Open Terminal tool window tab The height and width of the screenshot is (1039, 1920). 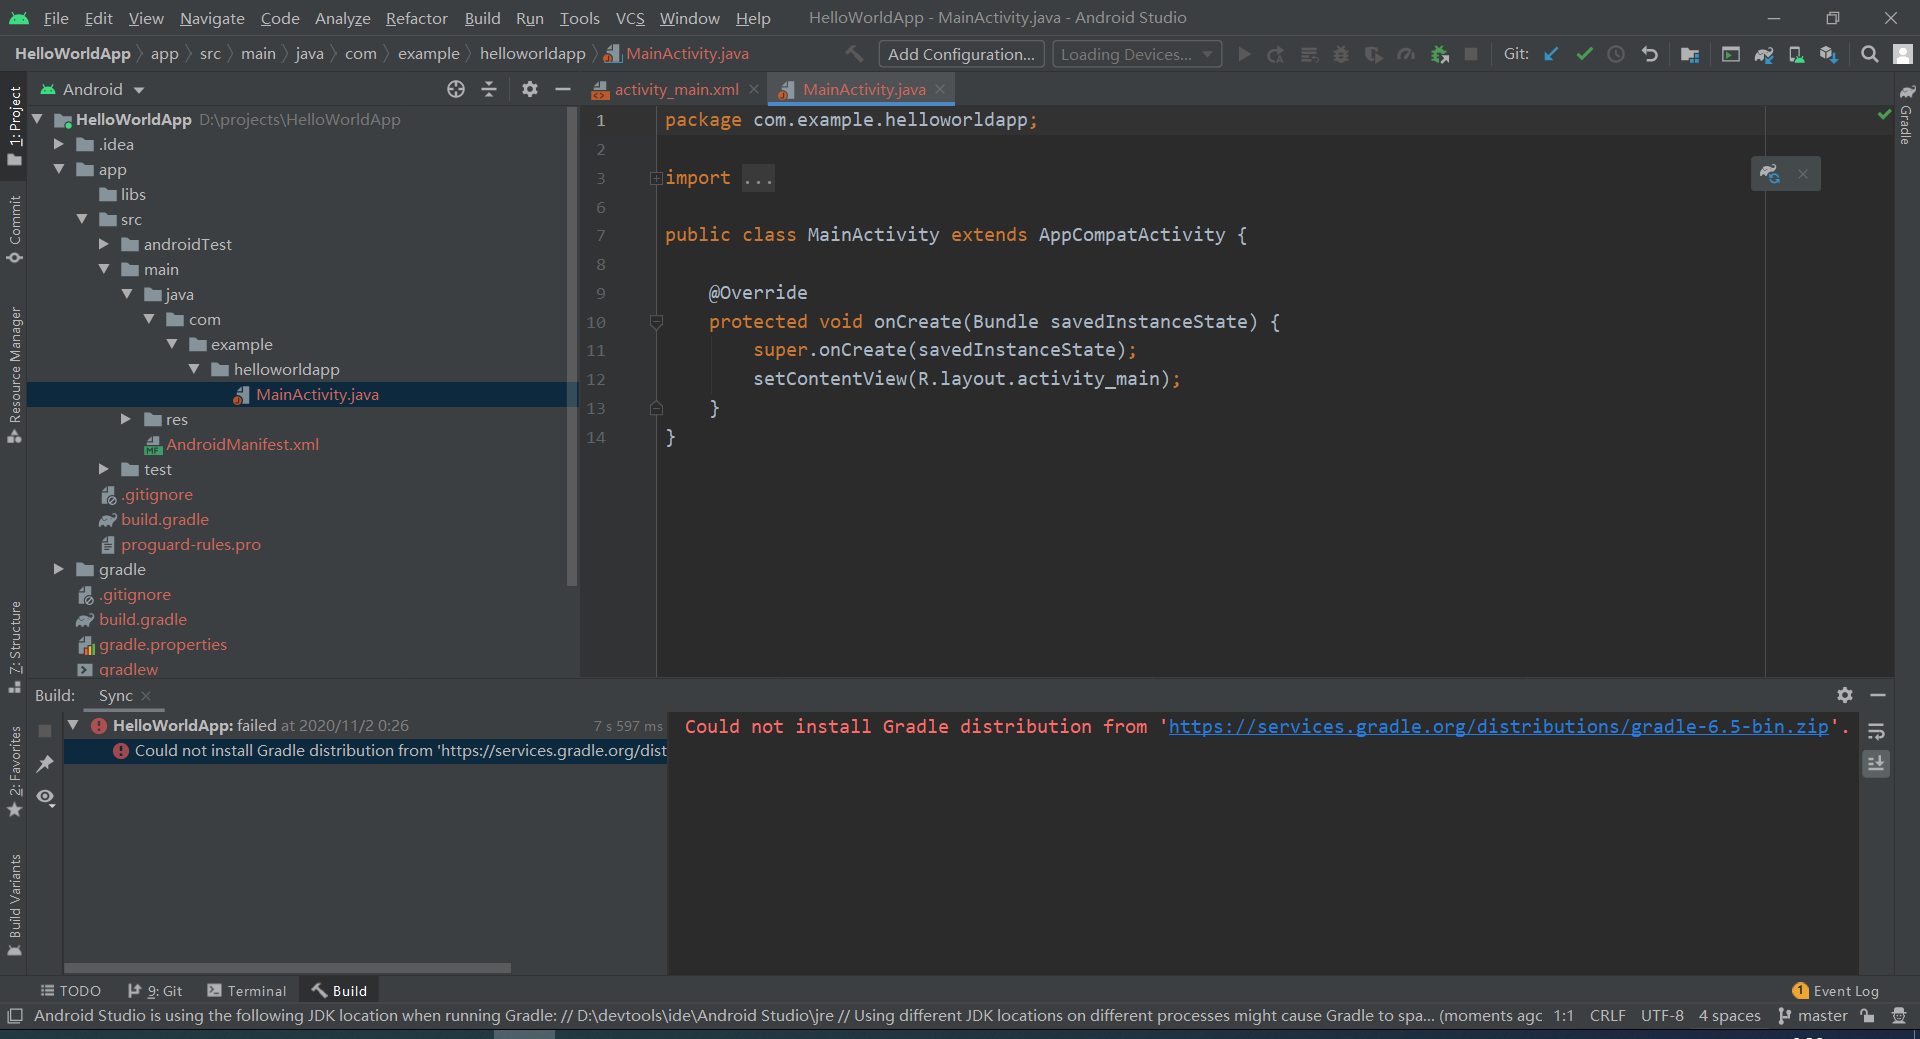point(246,991)
